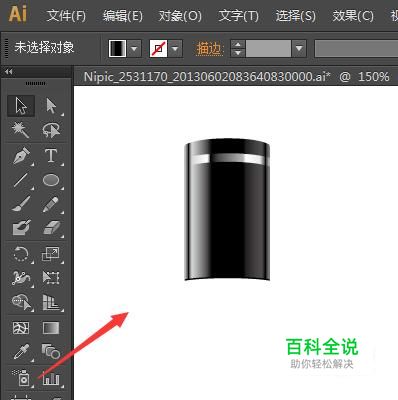Select the Free Transform tool
The height and width of the screenshot is (400, 398).
tap(51, 278)
